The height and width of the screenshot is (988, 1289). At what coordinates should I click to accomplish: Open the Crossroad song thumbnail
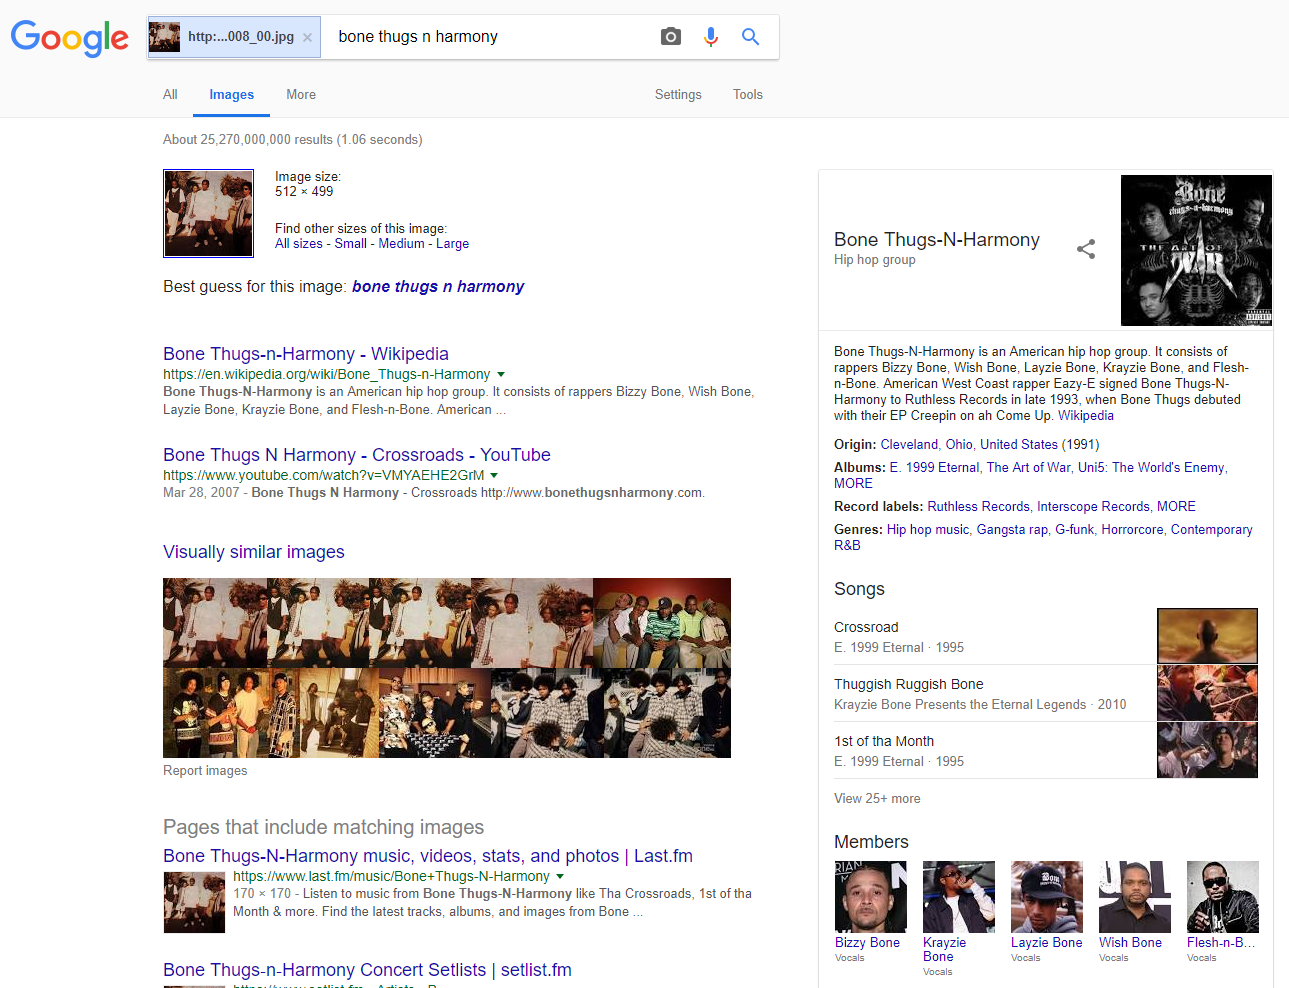pos(1207,636)
